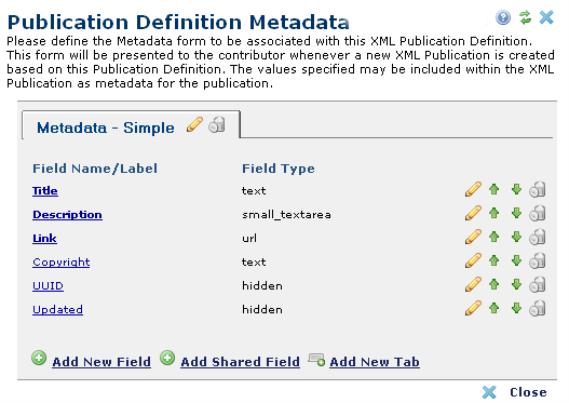569x403 pixels.
Task: Click the Close button at bottom
Action: tap(515, 392)
